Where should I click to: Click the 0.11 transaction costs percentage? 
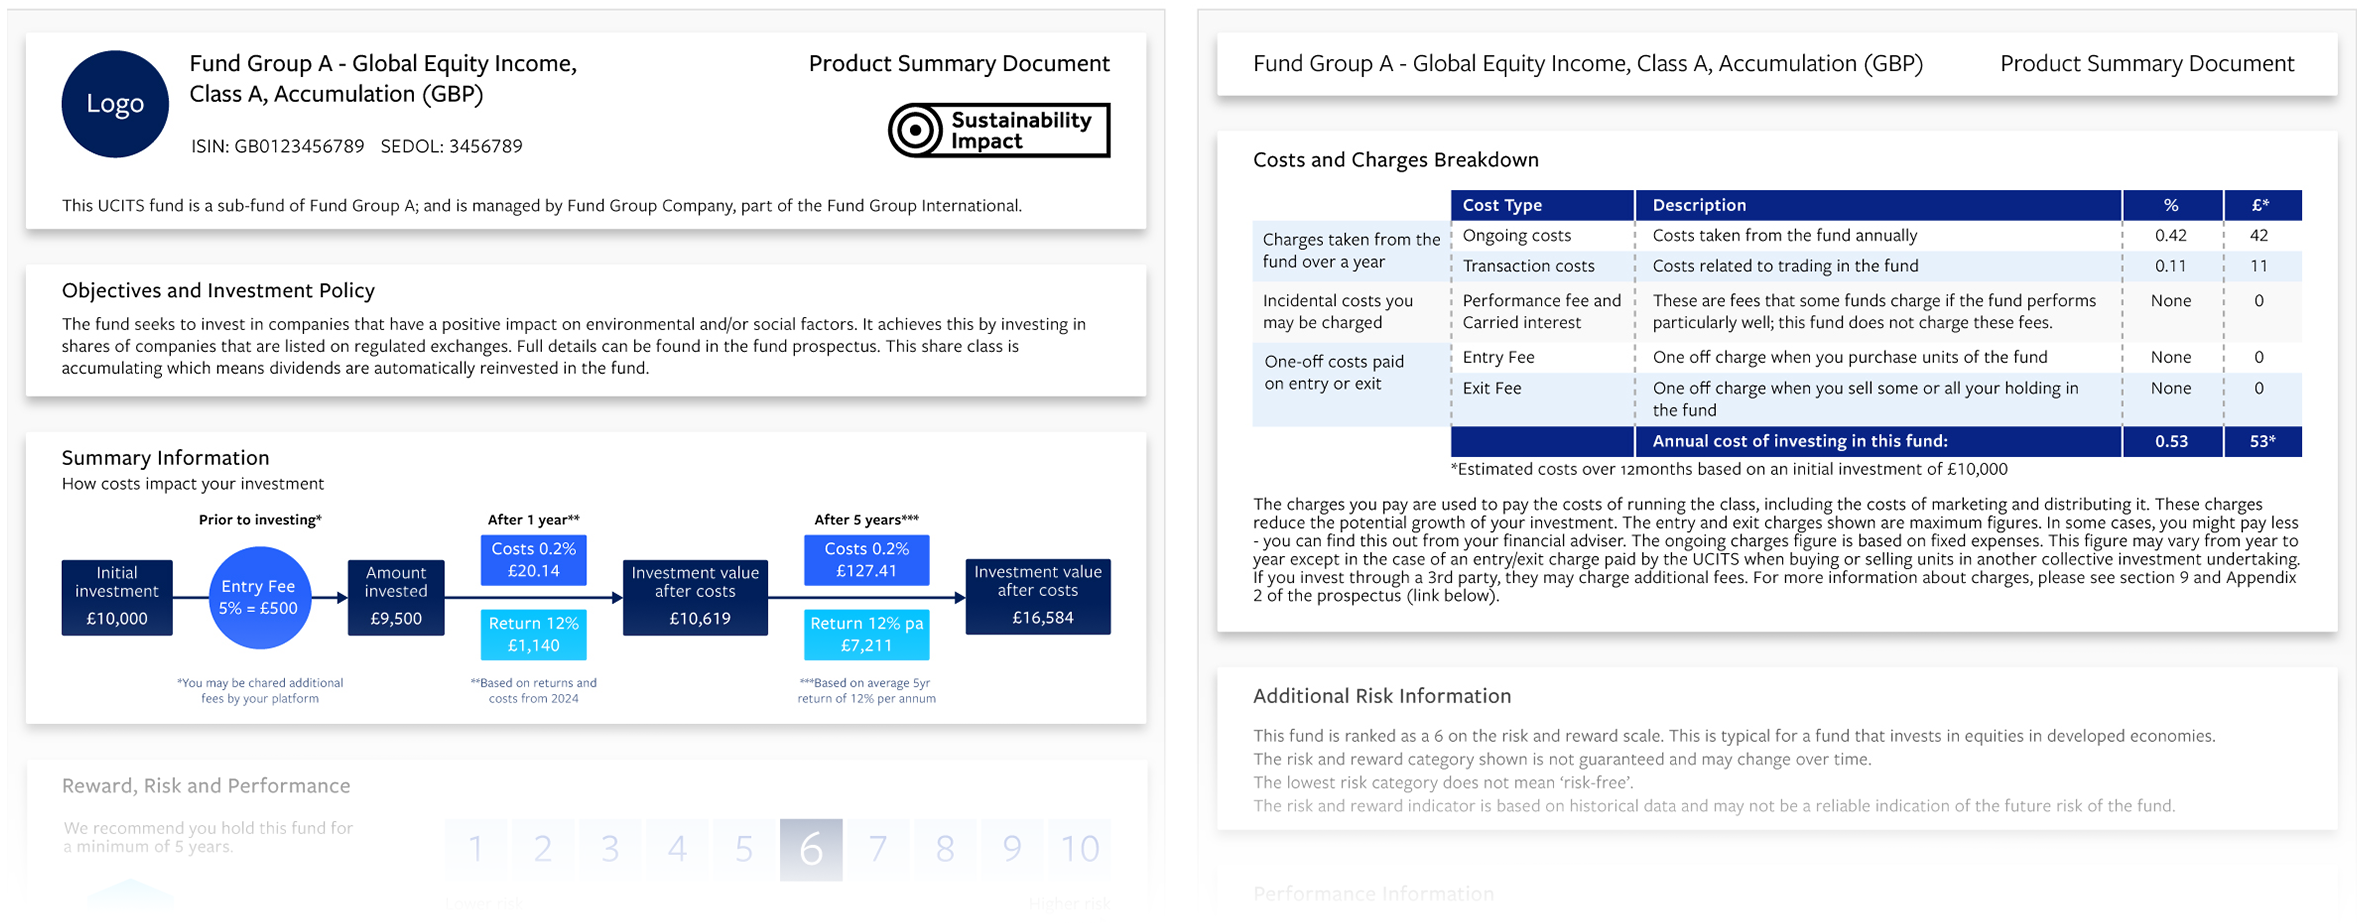[x=2171, y=266]
